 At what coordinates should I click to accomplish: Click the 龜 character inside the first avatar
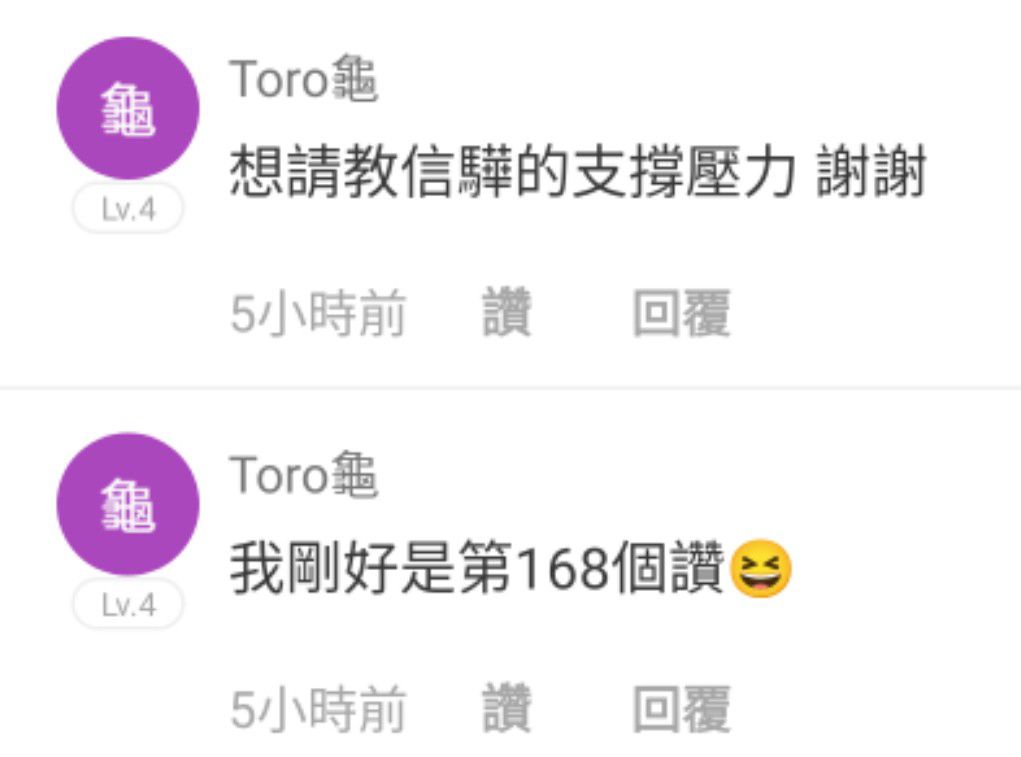tap(128, 109)
